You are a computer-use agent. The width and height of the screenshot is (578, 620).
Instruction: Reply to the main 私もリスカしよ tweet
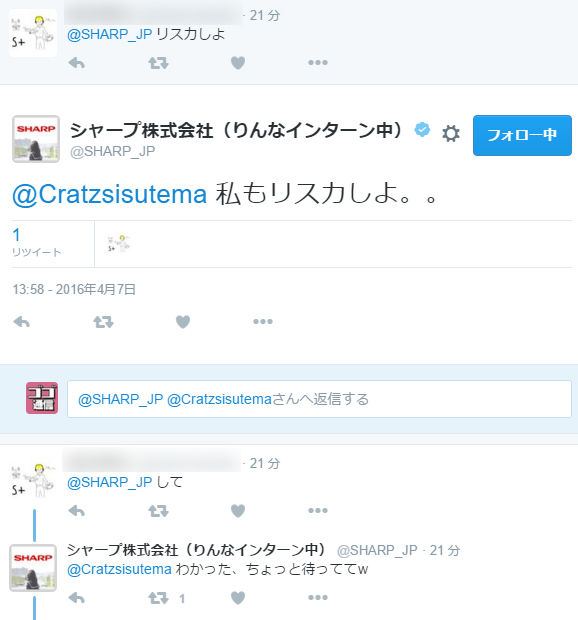click(21, 322)
